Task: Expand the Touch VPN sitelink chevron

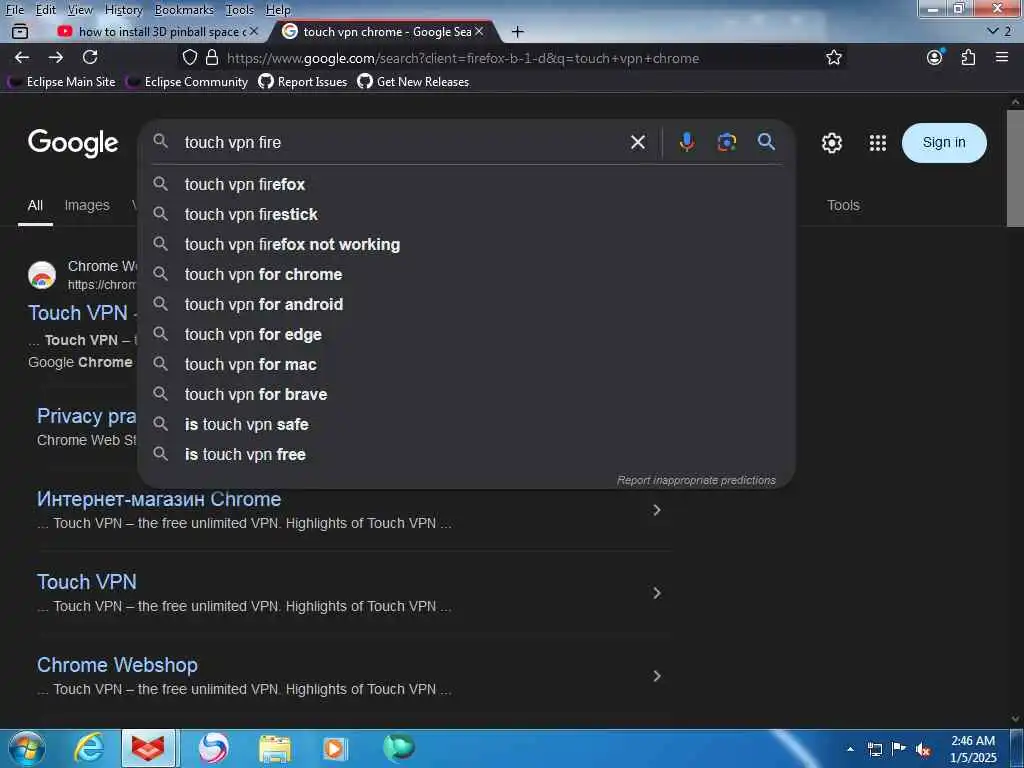Action: (657, 593)
